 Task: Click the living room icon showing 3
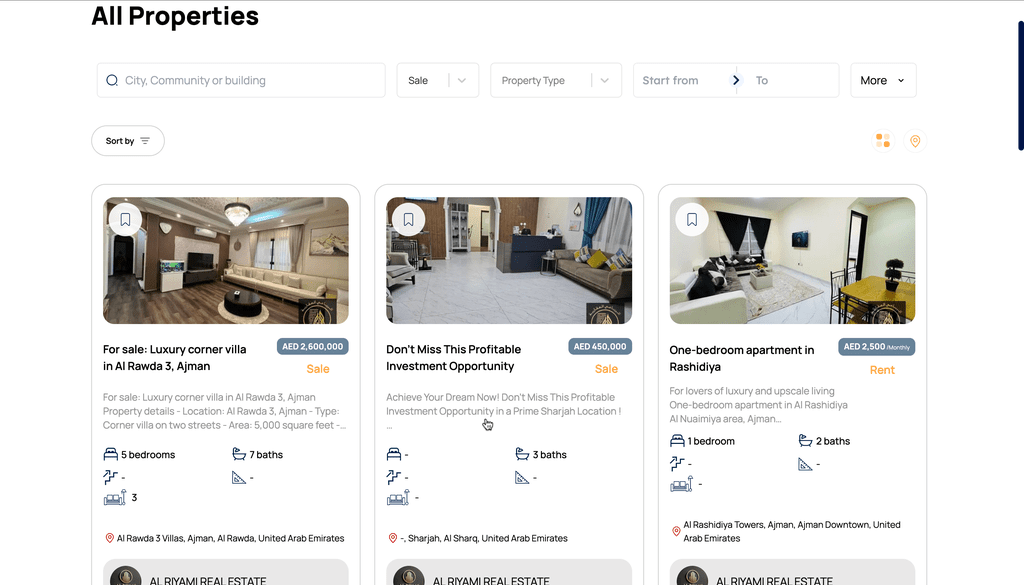(115, 498)
